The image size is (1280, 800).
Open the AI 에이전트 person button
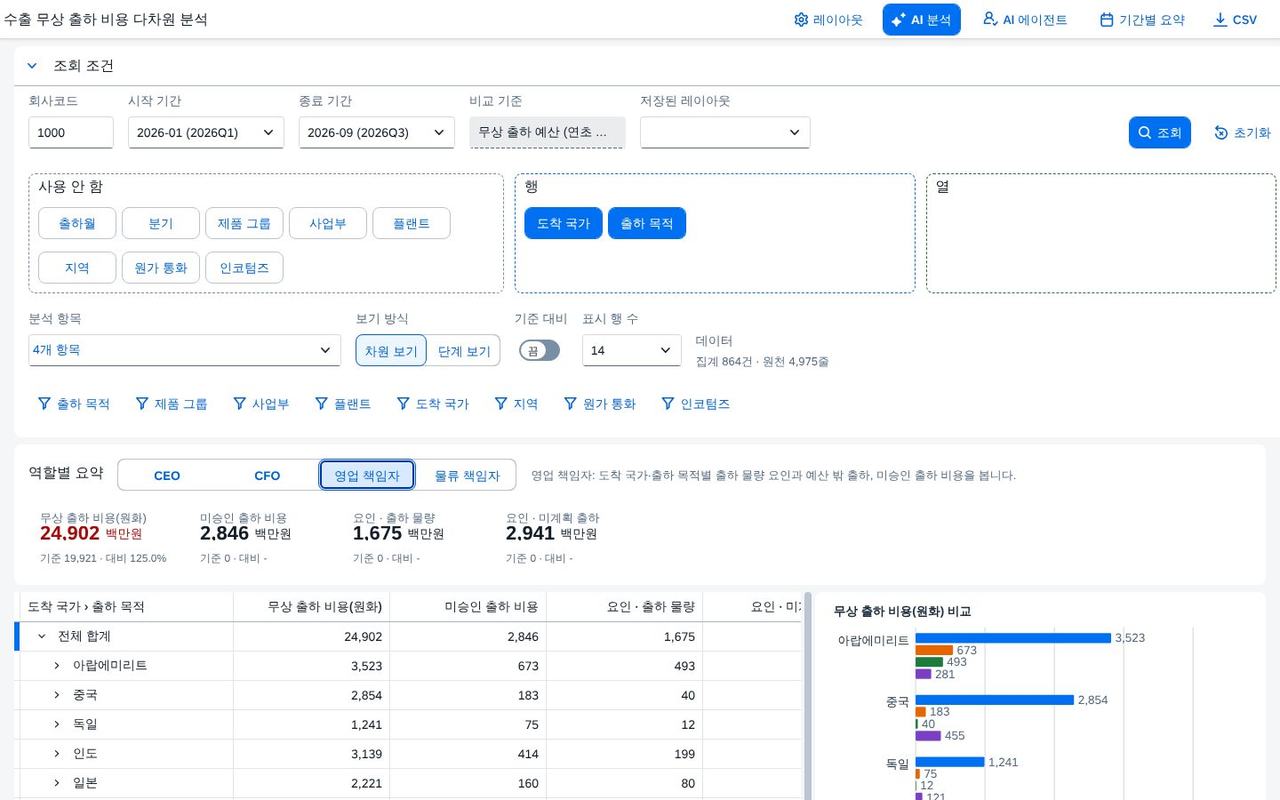pos(1025,20)
